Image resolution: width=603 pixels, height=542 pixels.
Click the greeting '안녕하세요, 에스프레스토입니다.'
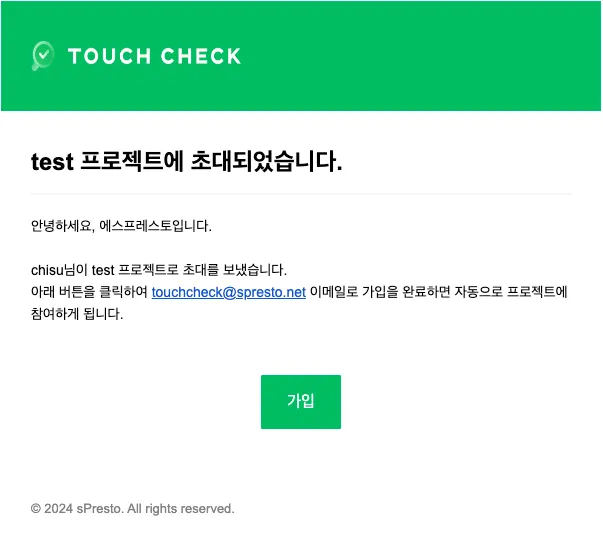(121, 226)
